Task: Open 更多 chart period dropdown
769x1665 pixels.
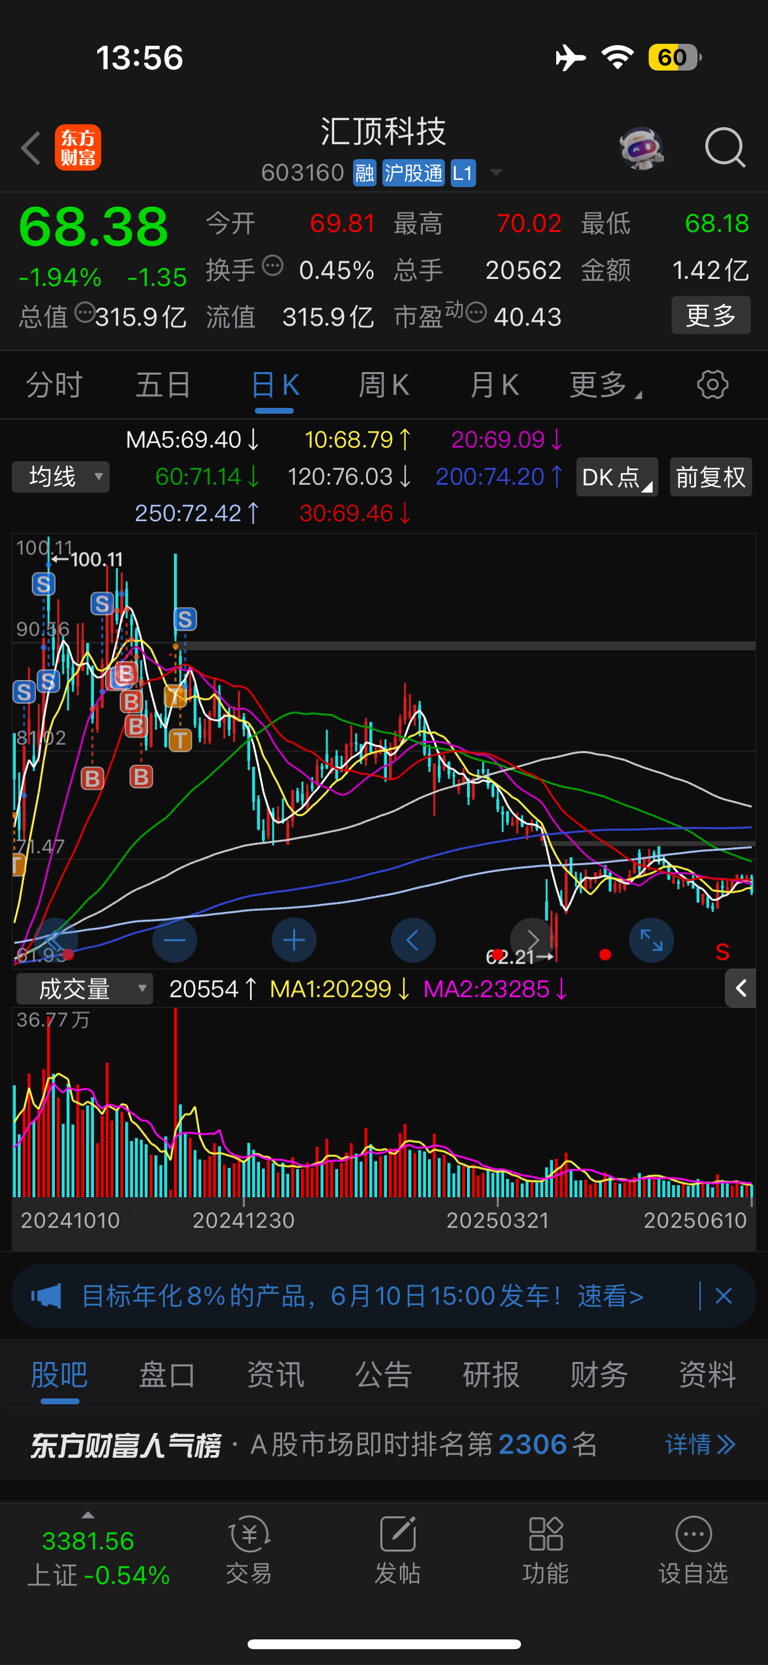Action: click(605, 385)
